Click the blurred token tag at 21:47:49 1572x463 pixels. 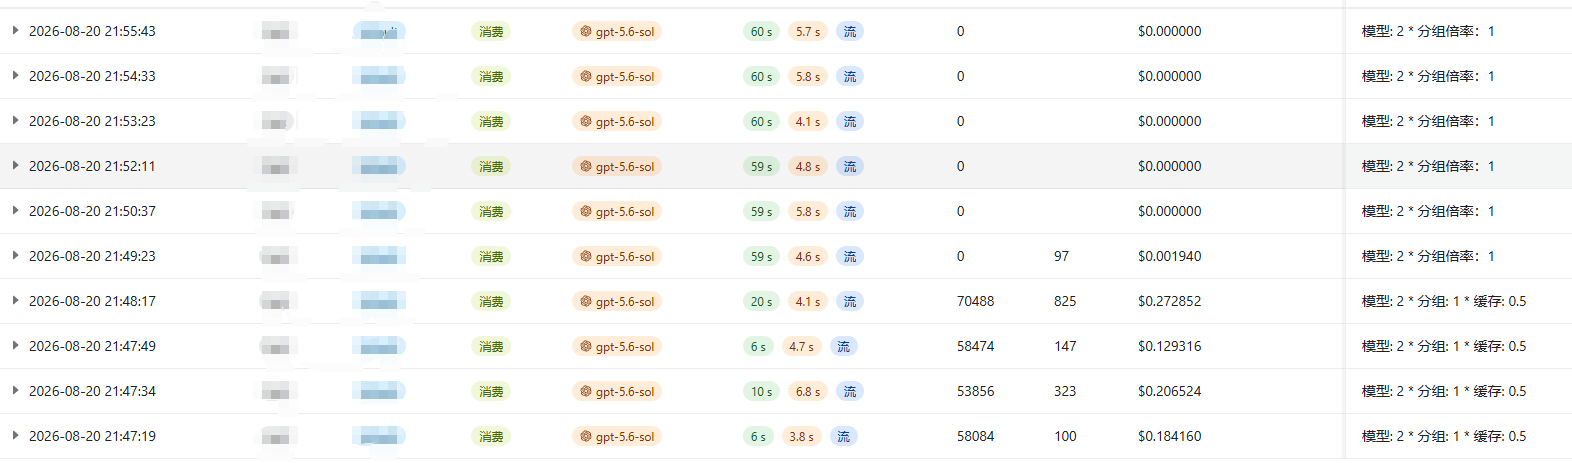click(379, 346)
